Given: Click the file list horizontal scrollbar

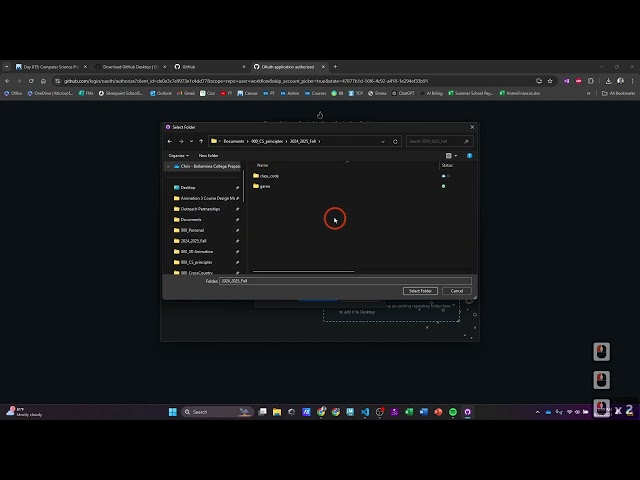Looking at the screenshot, I should tap(303, 271).
